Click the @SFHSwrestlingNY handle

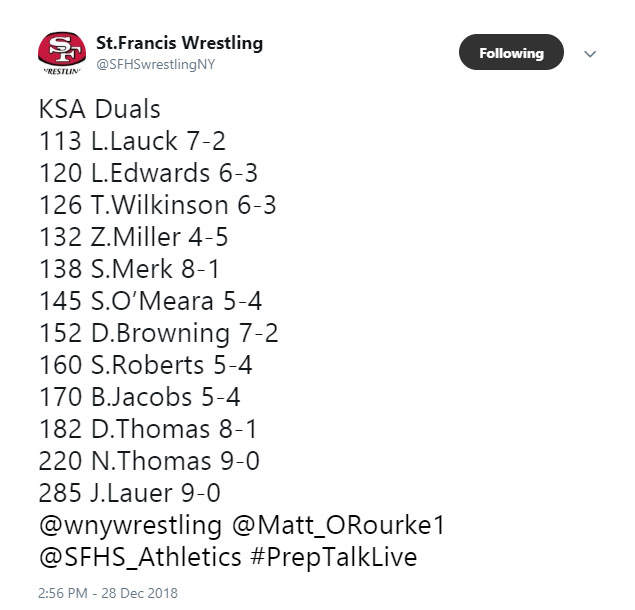click(155, 65)
